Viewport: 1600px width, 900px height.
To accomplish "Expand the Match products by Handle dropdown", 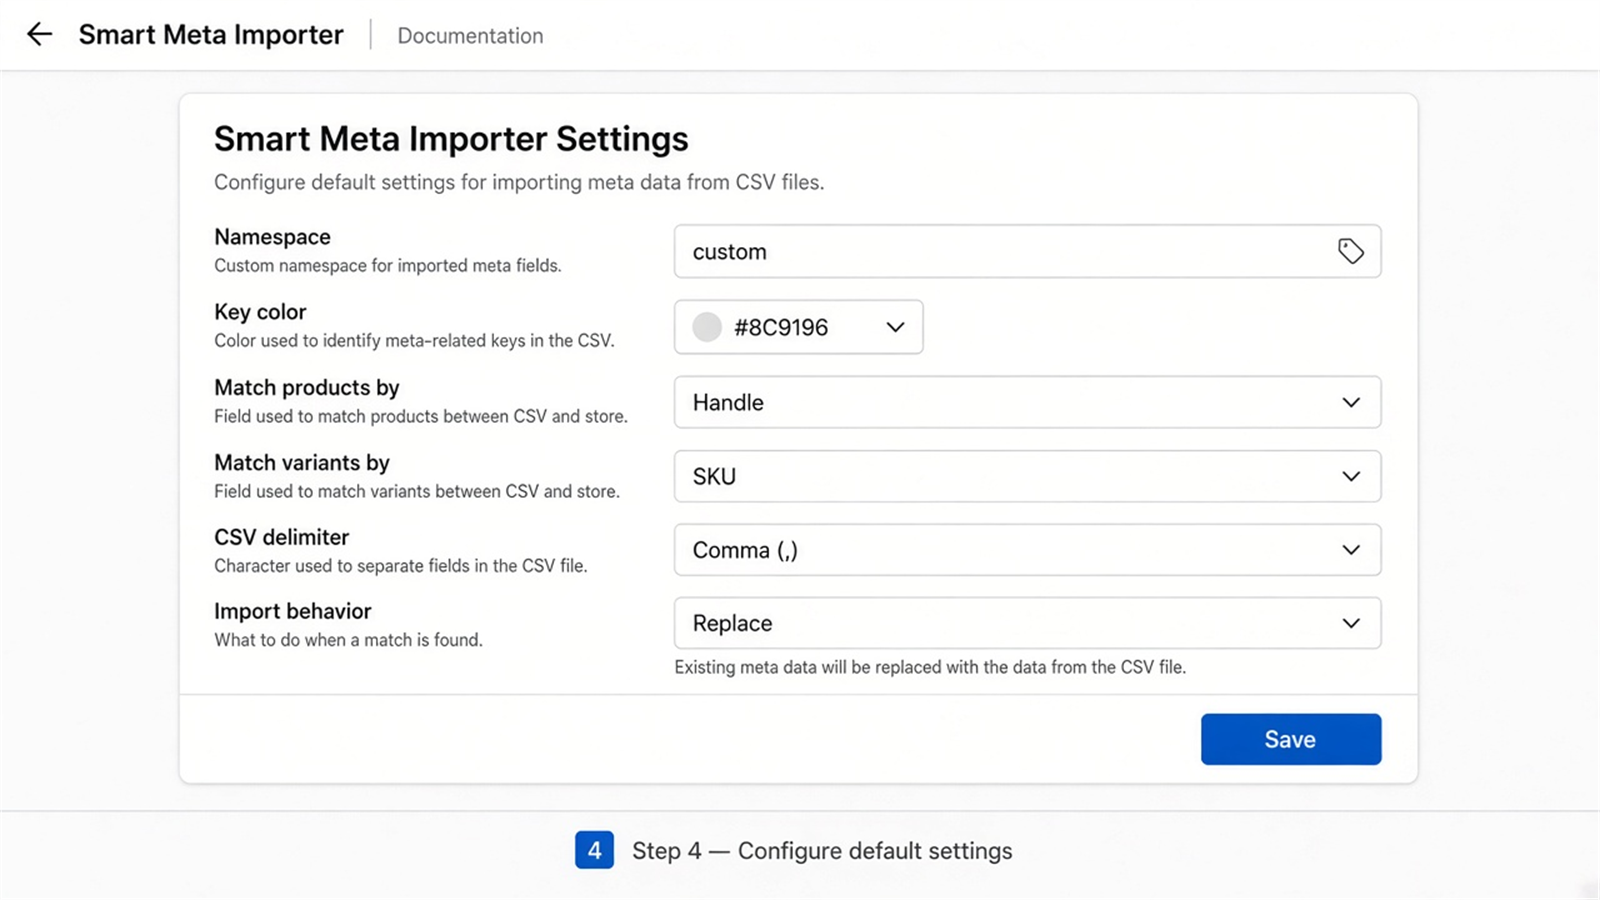I will point(1027,402).
